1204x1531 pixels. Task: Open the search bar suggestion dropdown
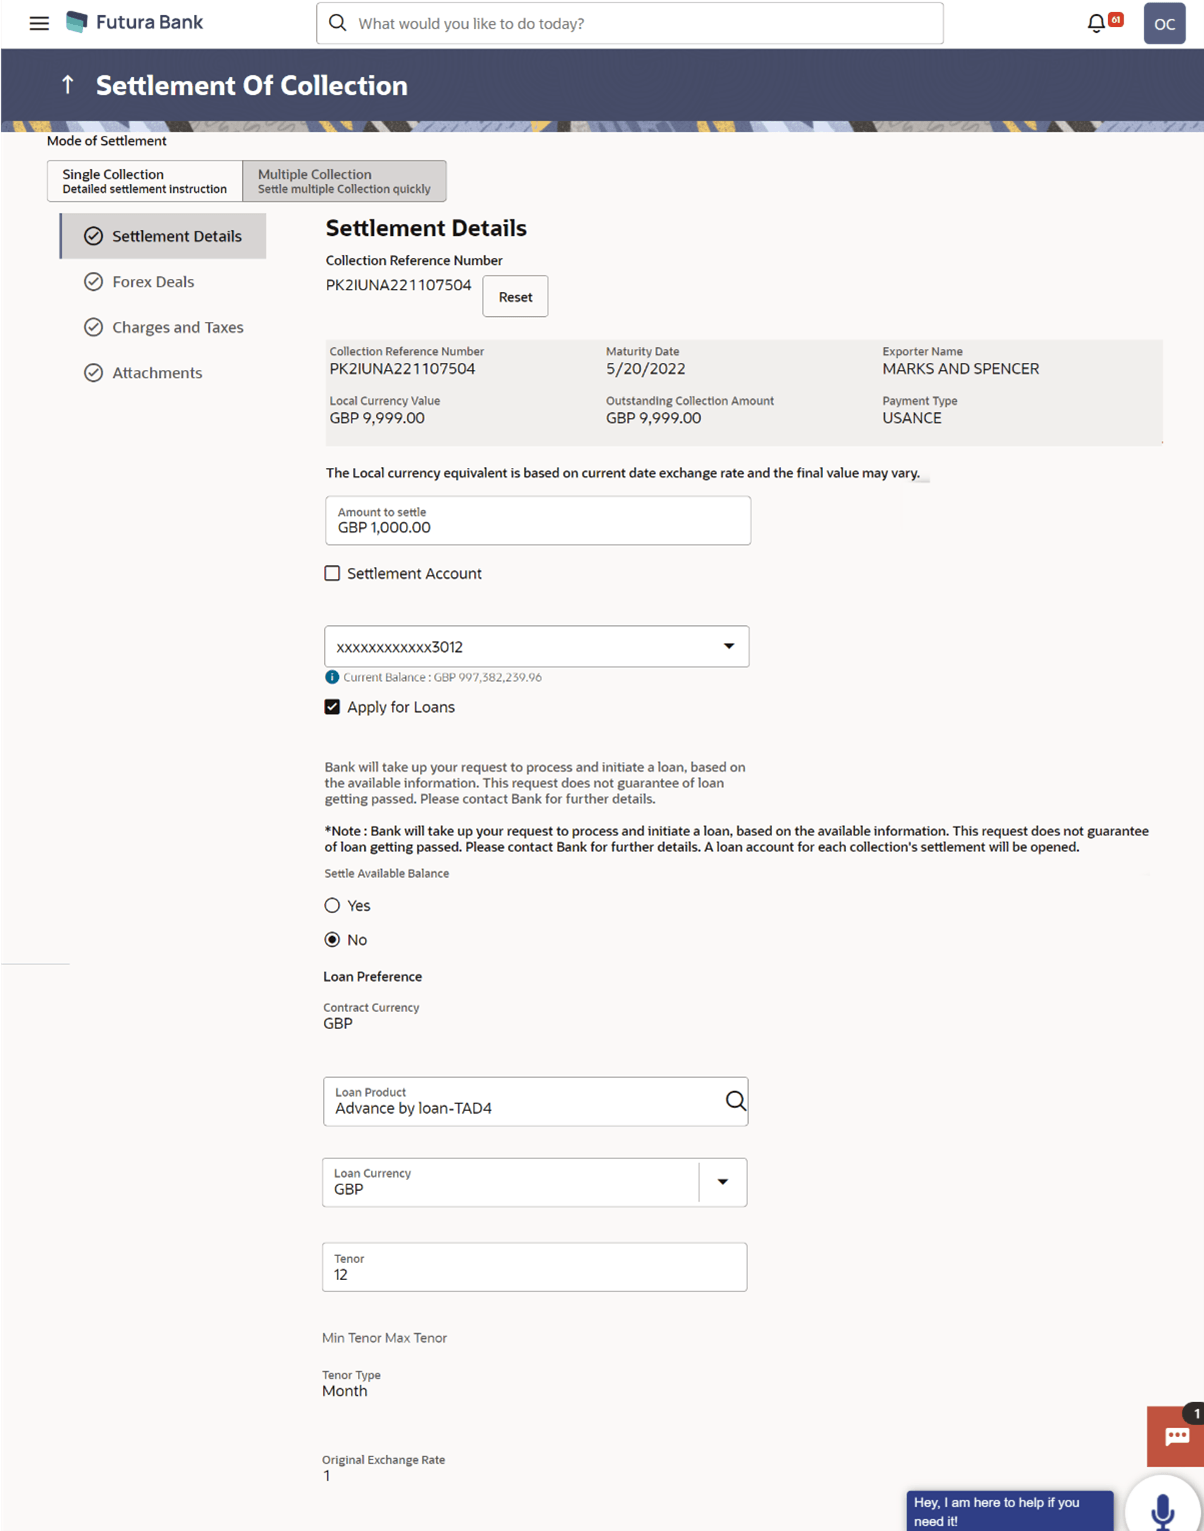coord(630,22)
